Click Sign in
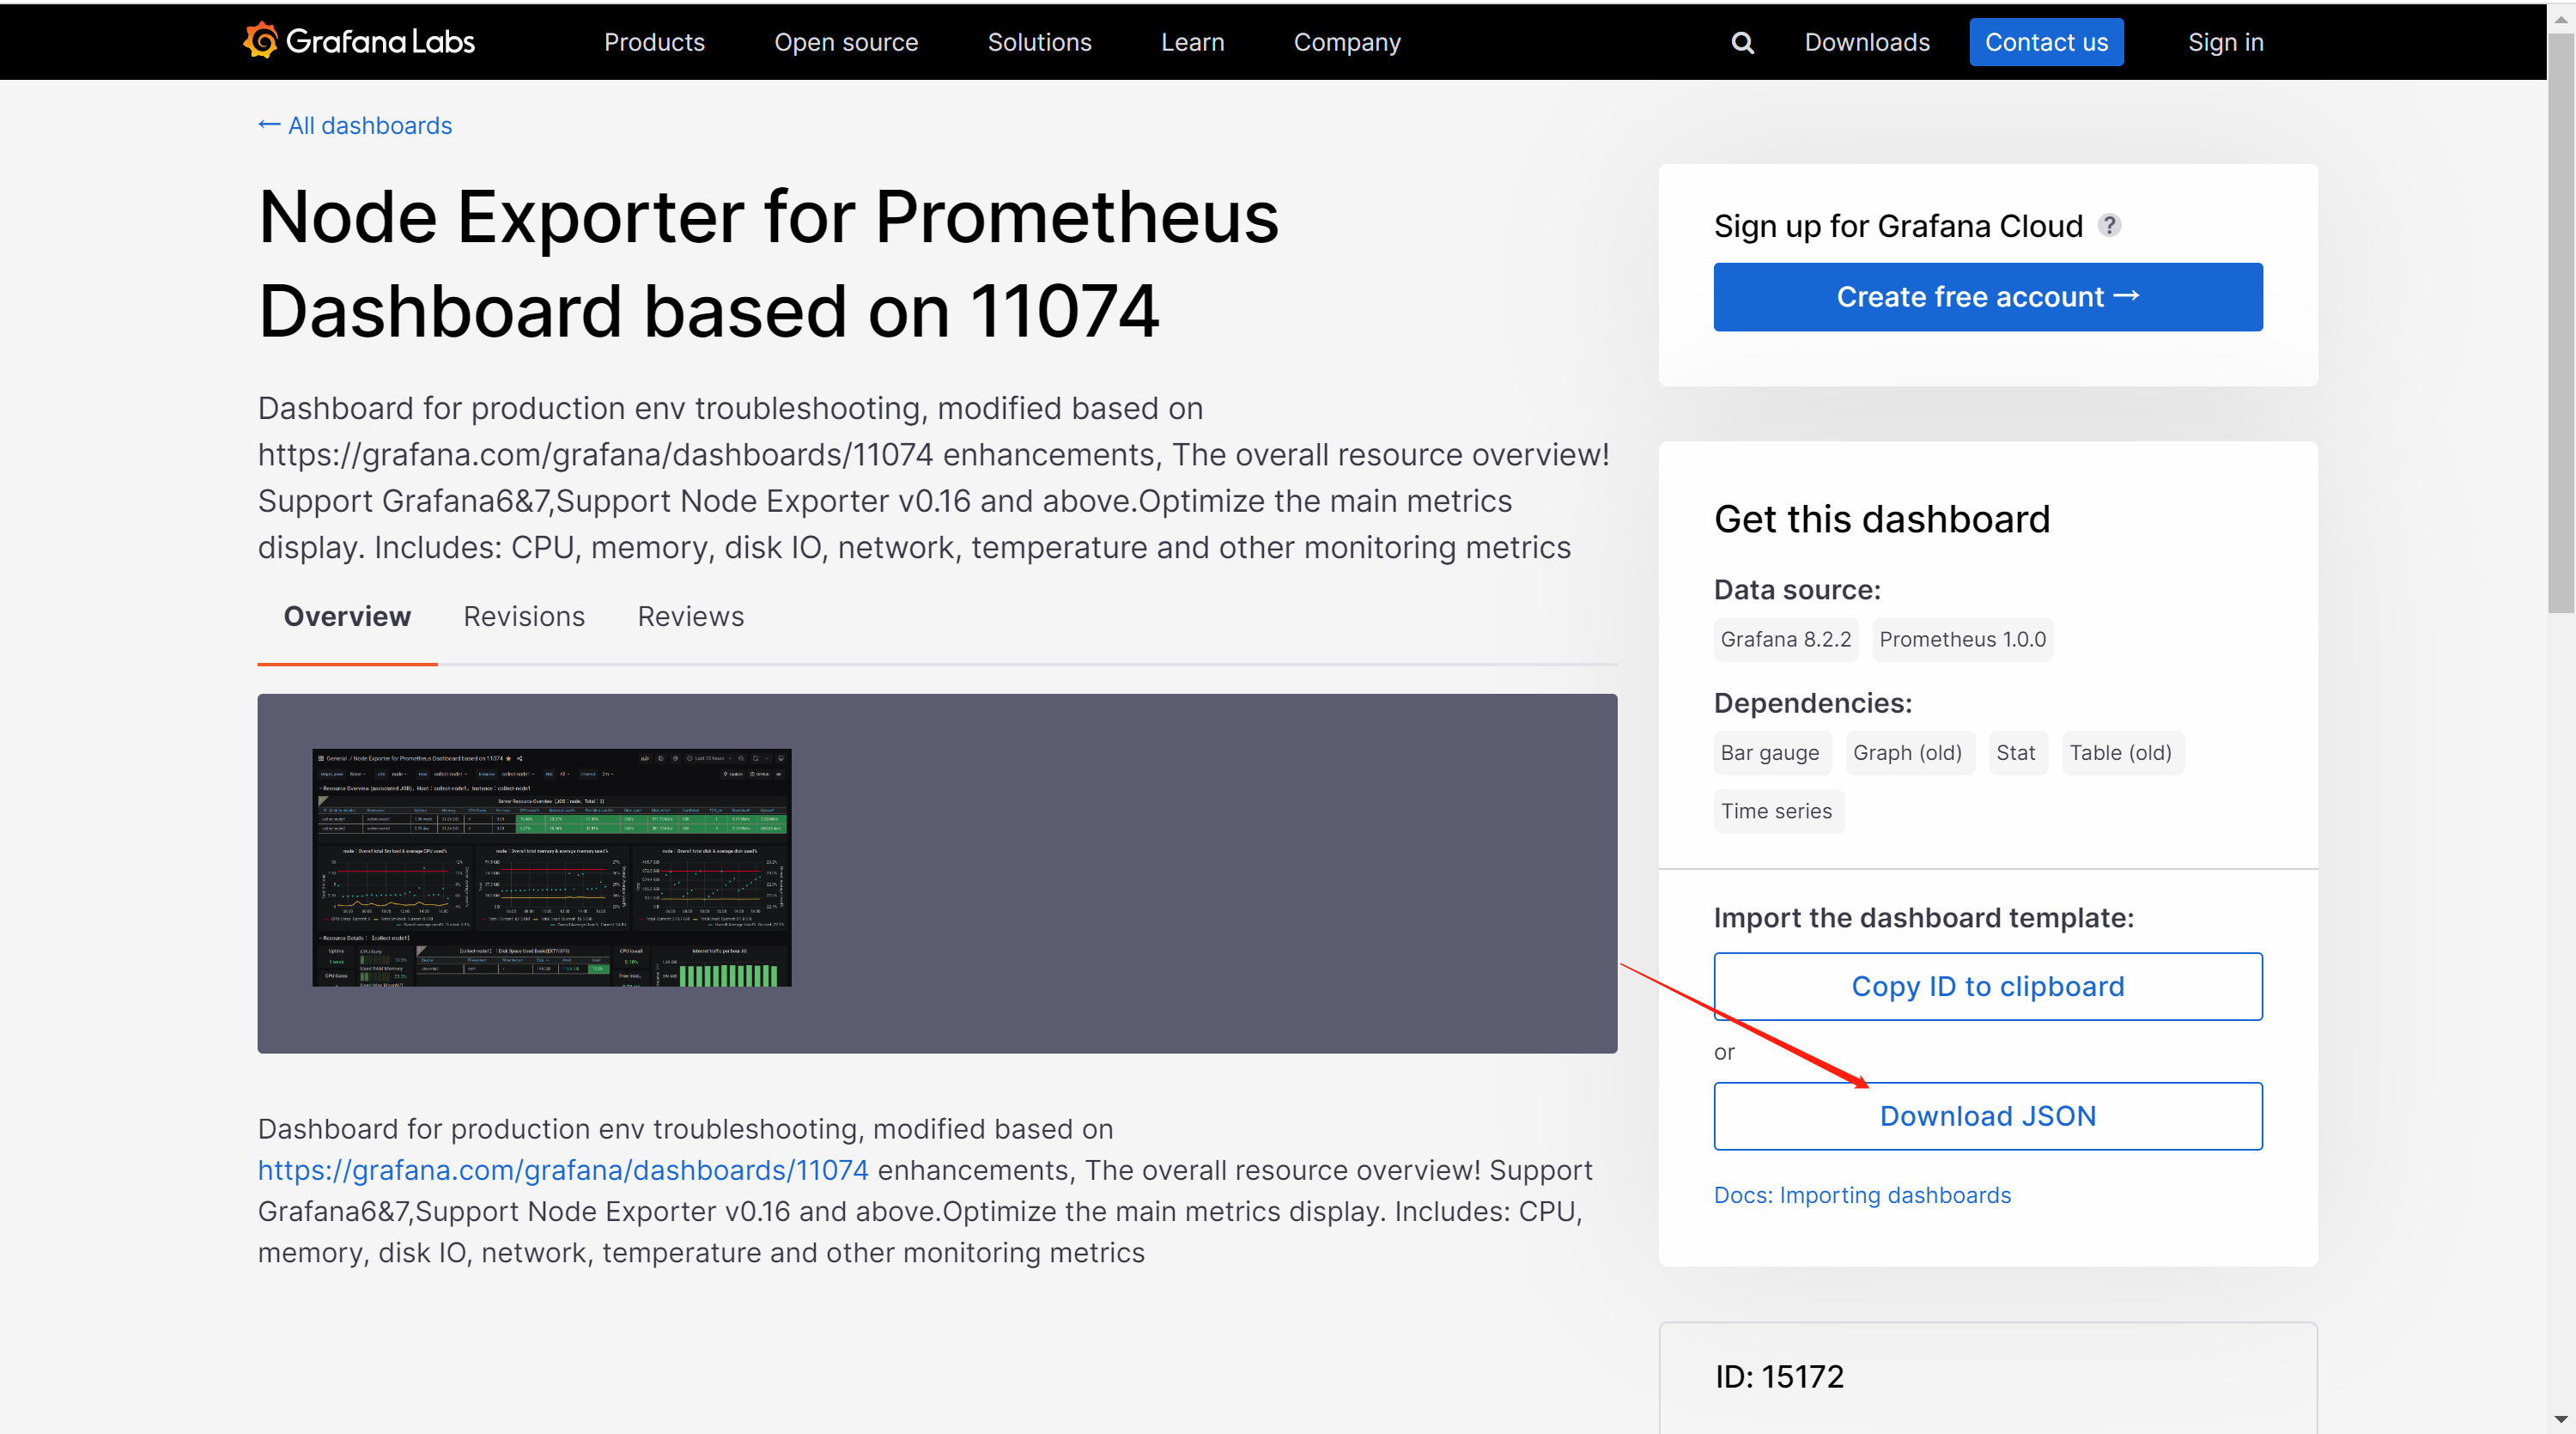This screenshot has height=1434, width=2576. click(x=2225, y=42)
